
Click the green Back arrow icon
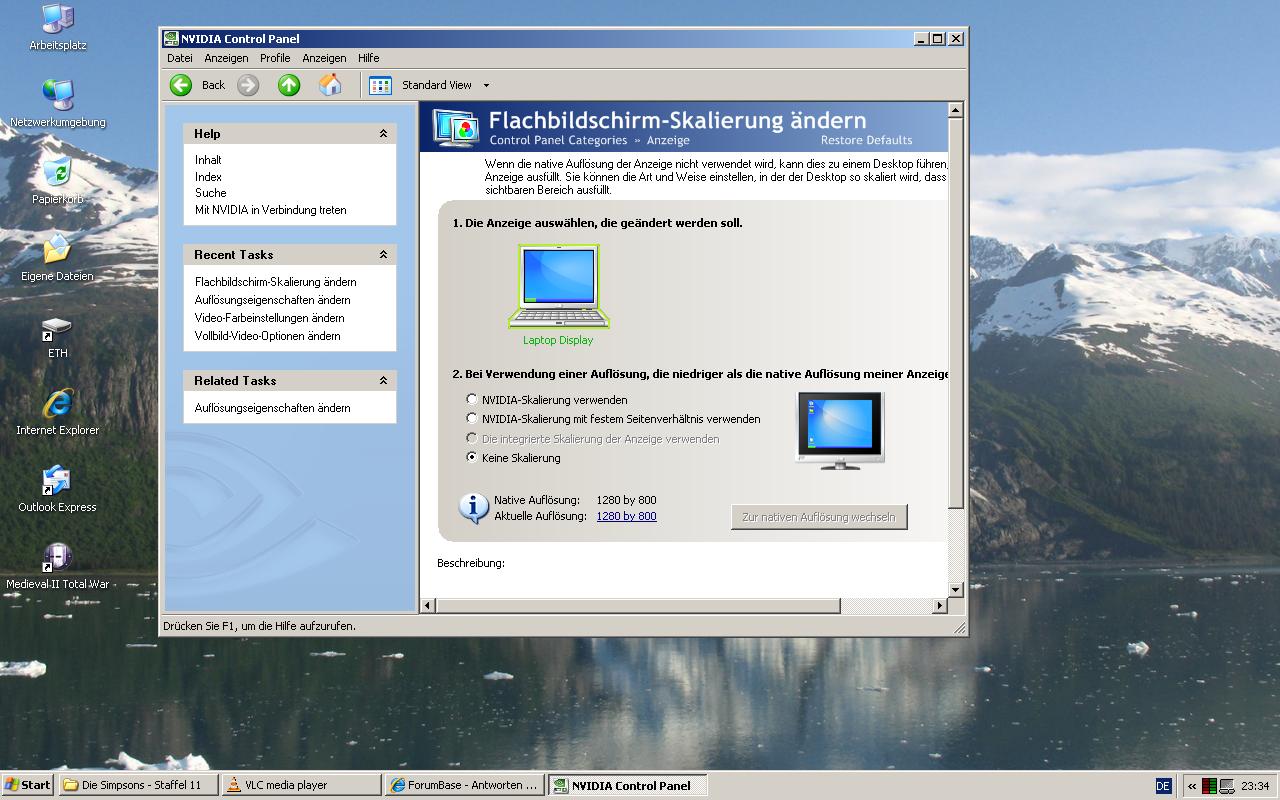point(181,85)
